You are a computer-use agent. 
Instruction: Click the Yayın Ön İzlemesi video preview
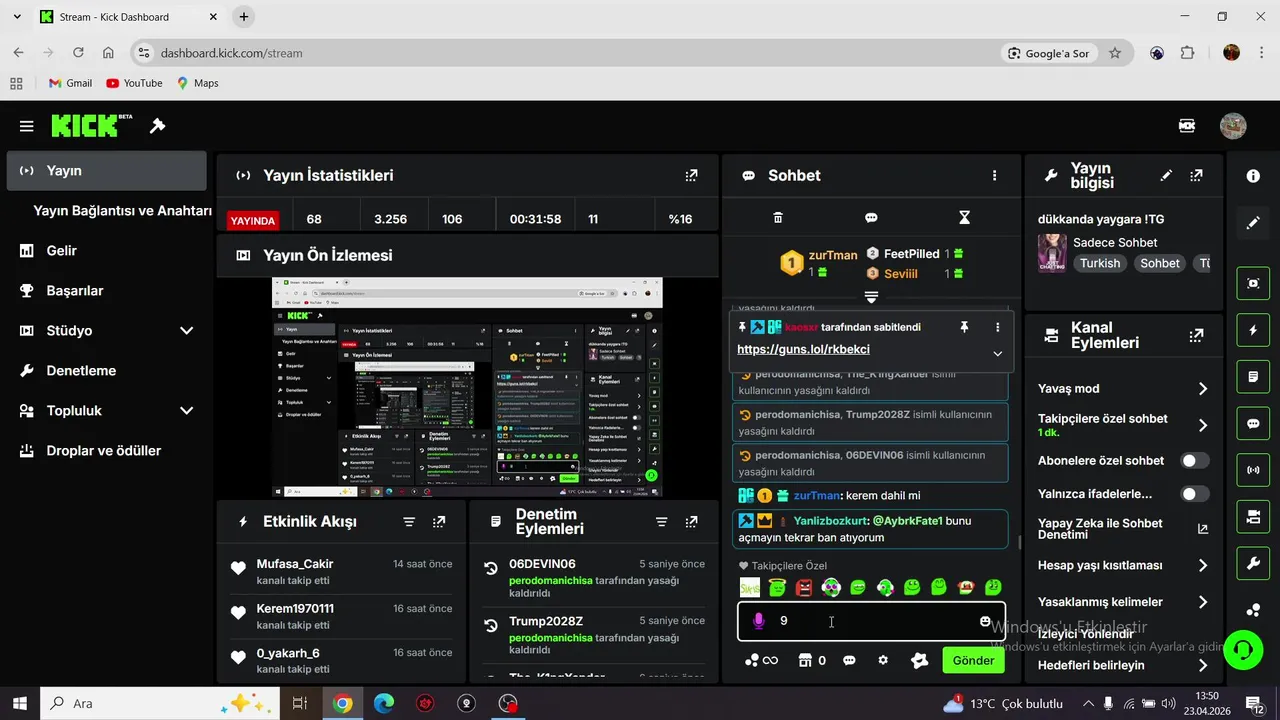click(467, 387)
